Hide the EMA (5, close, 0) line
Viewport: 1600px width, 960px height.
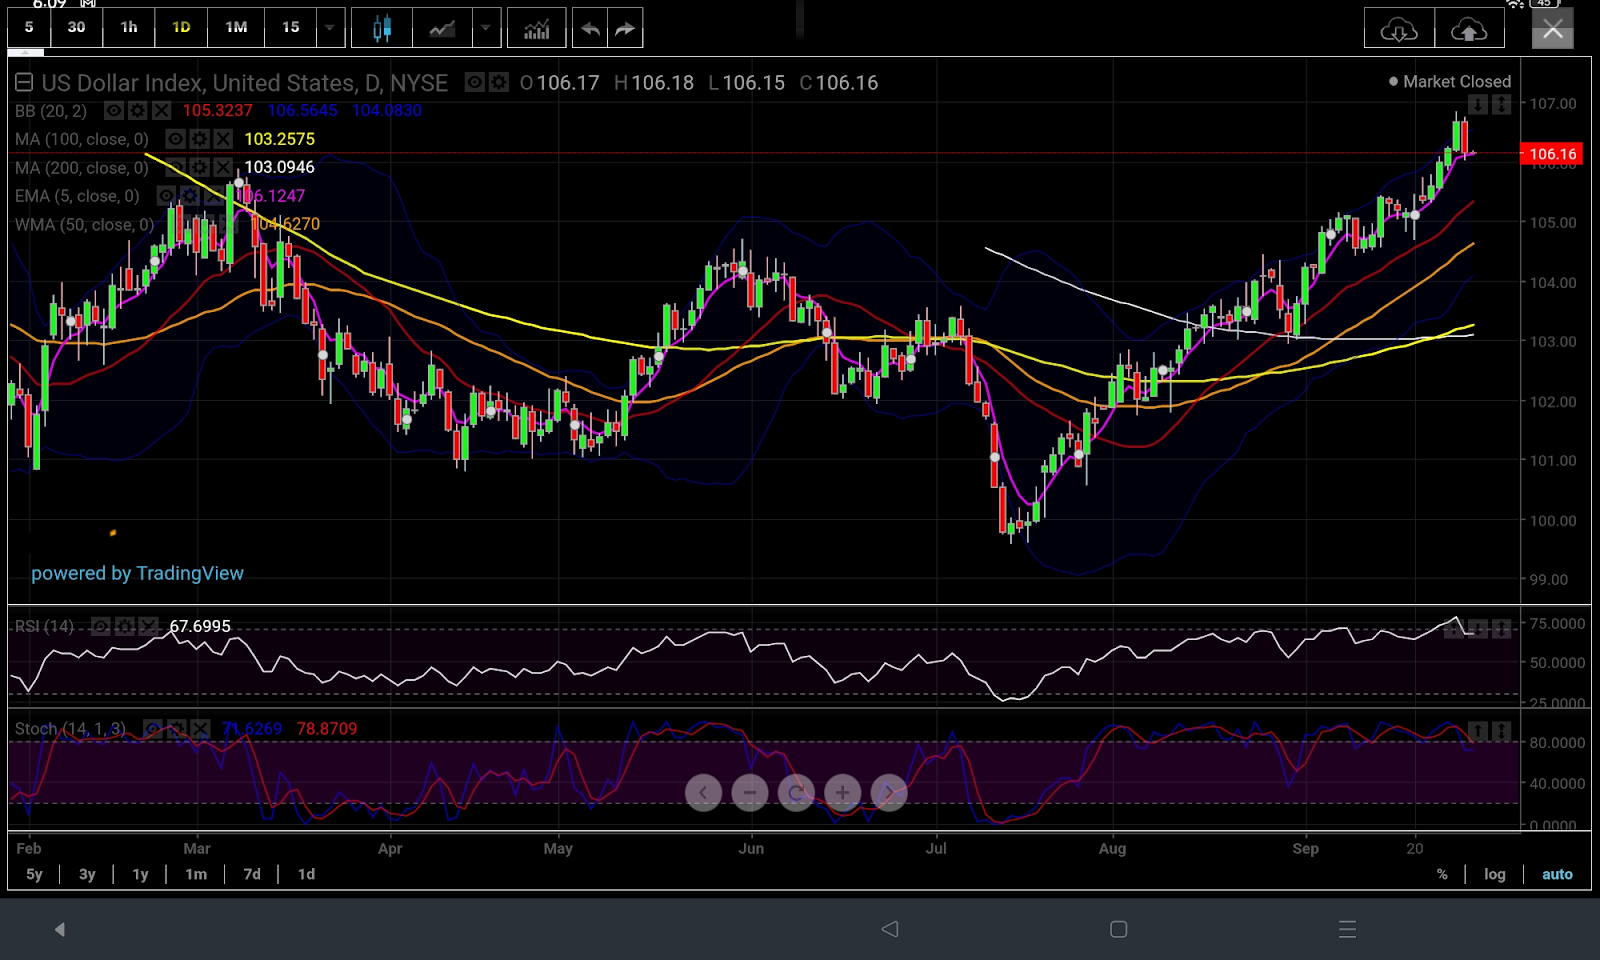pos(166,196)
